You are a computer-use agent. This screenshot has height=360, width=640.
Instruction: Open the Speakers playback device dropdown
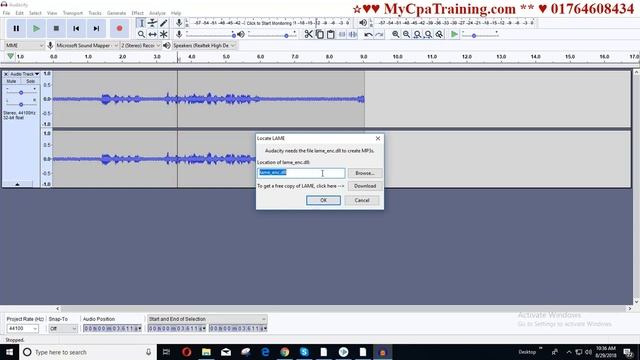pos(204,45)
